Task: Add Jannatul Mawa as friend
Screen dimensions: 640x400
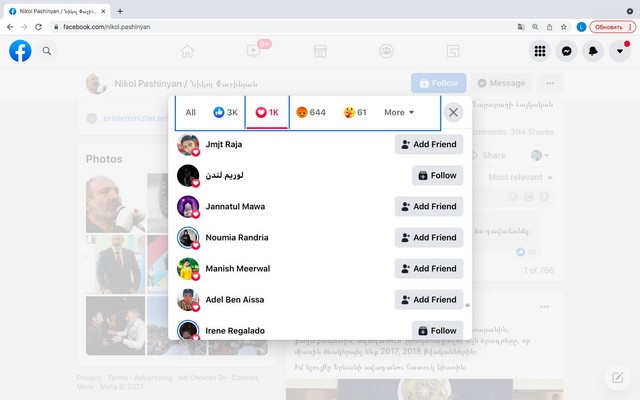Action: pos(429,207)
